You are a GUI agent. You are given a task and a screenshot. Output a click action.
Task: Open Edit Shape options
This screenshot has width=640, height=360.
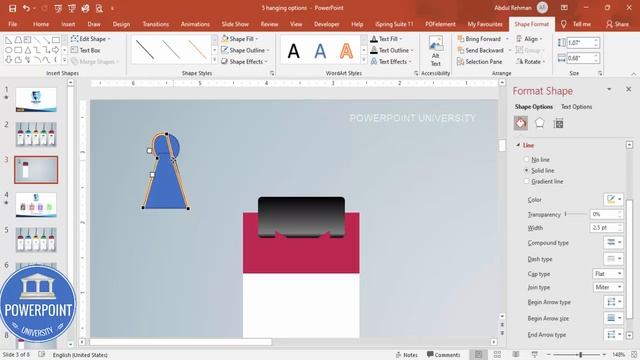[x=90, y=39]
